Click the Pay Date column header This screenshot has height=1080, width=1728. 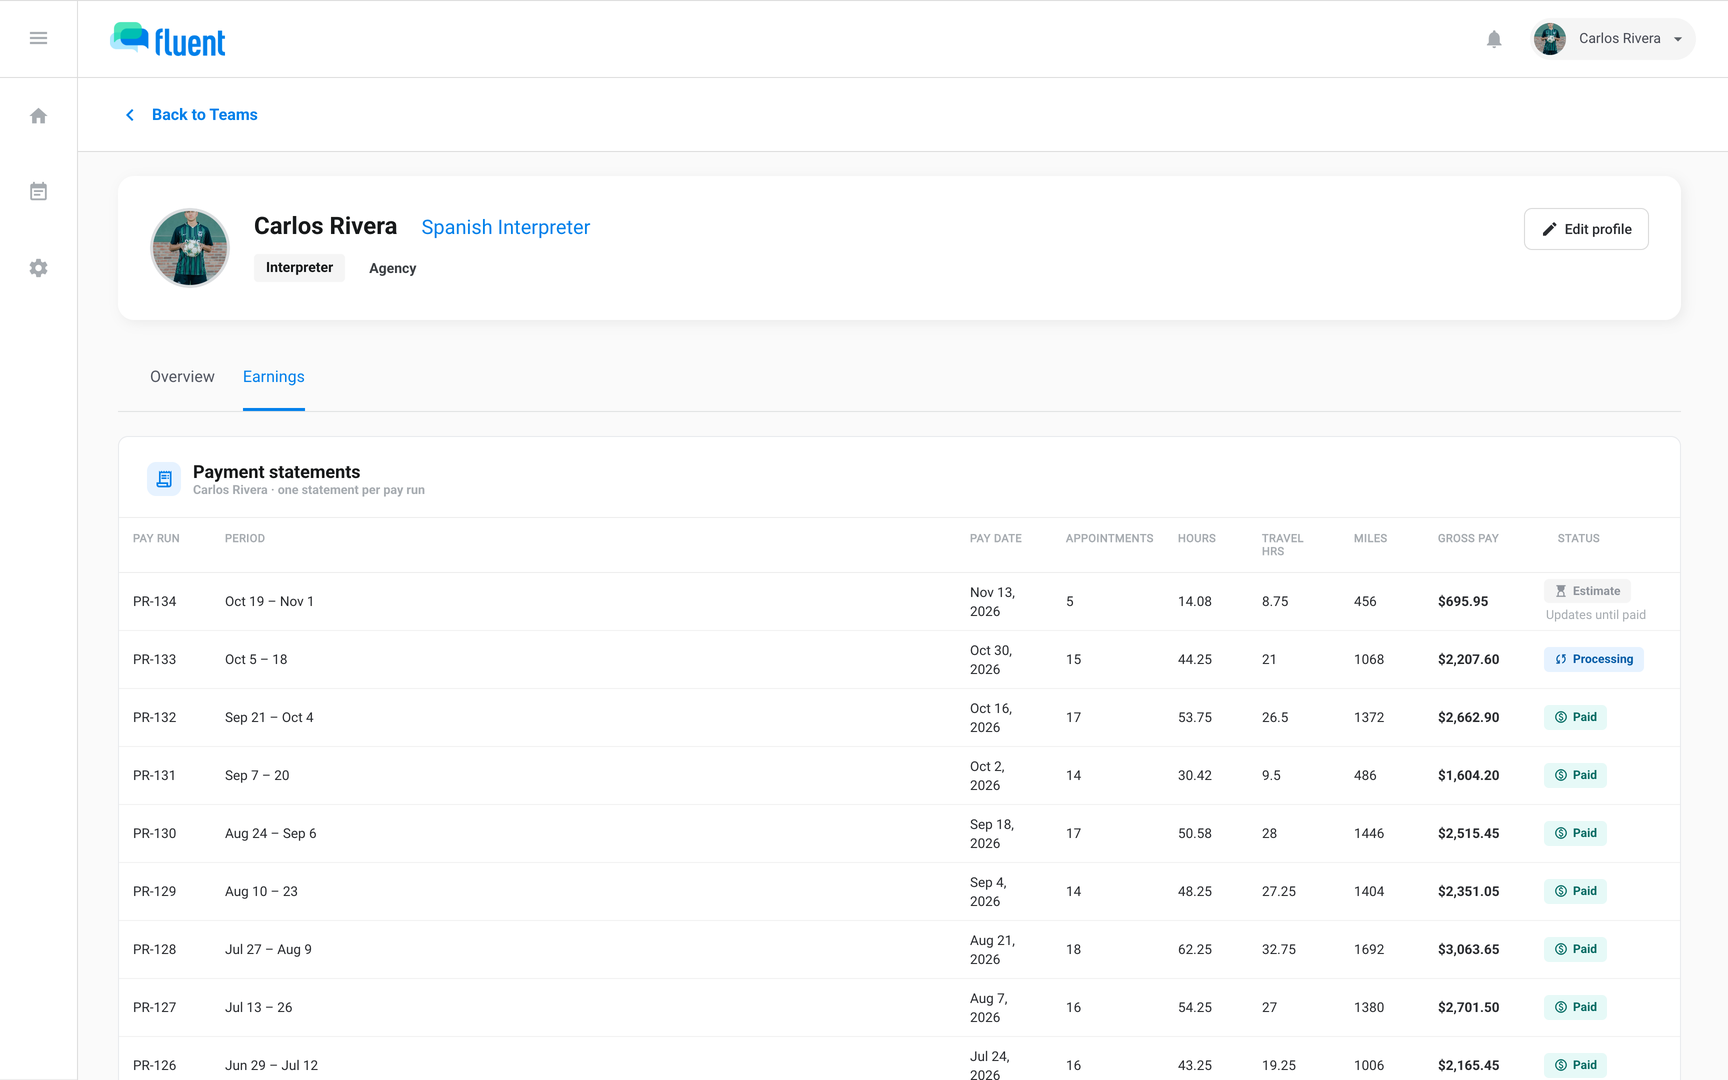(996, 539)
